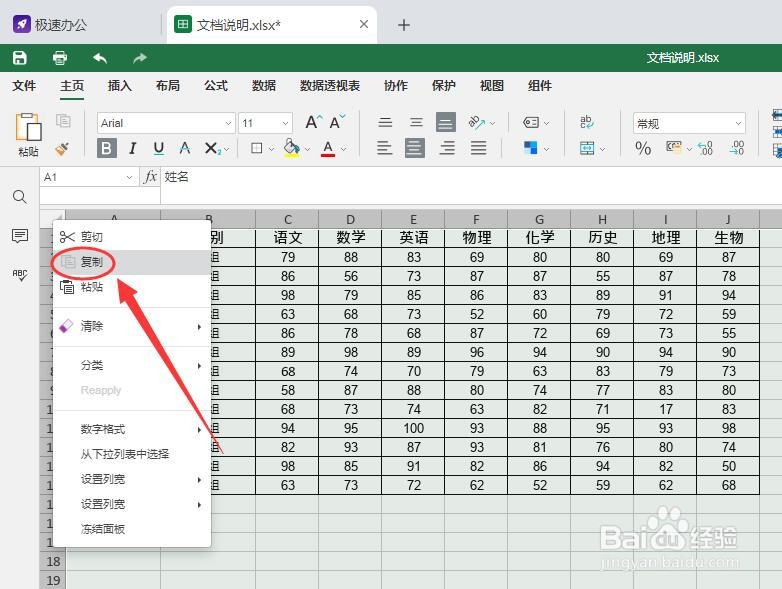Click the 极速办公 home tab
This screenshot has width=782, height=589.
coord(50,24)
